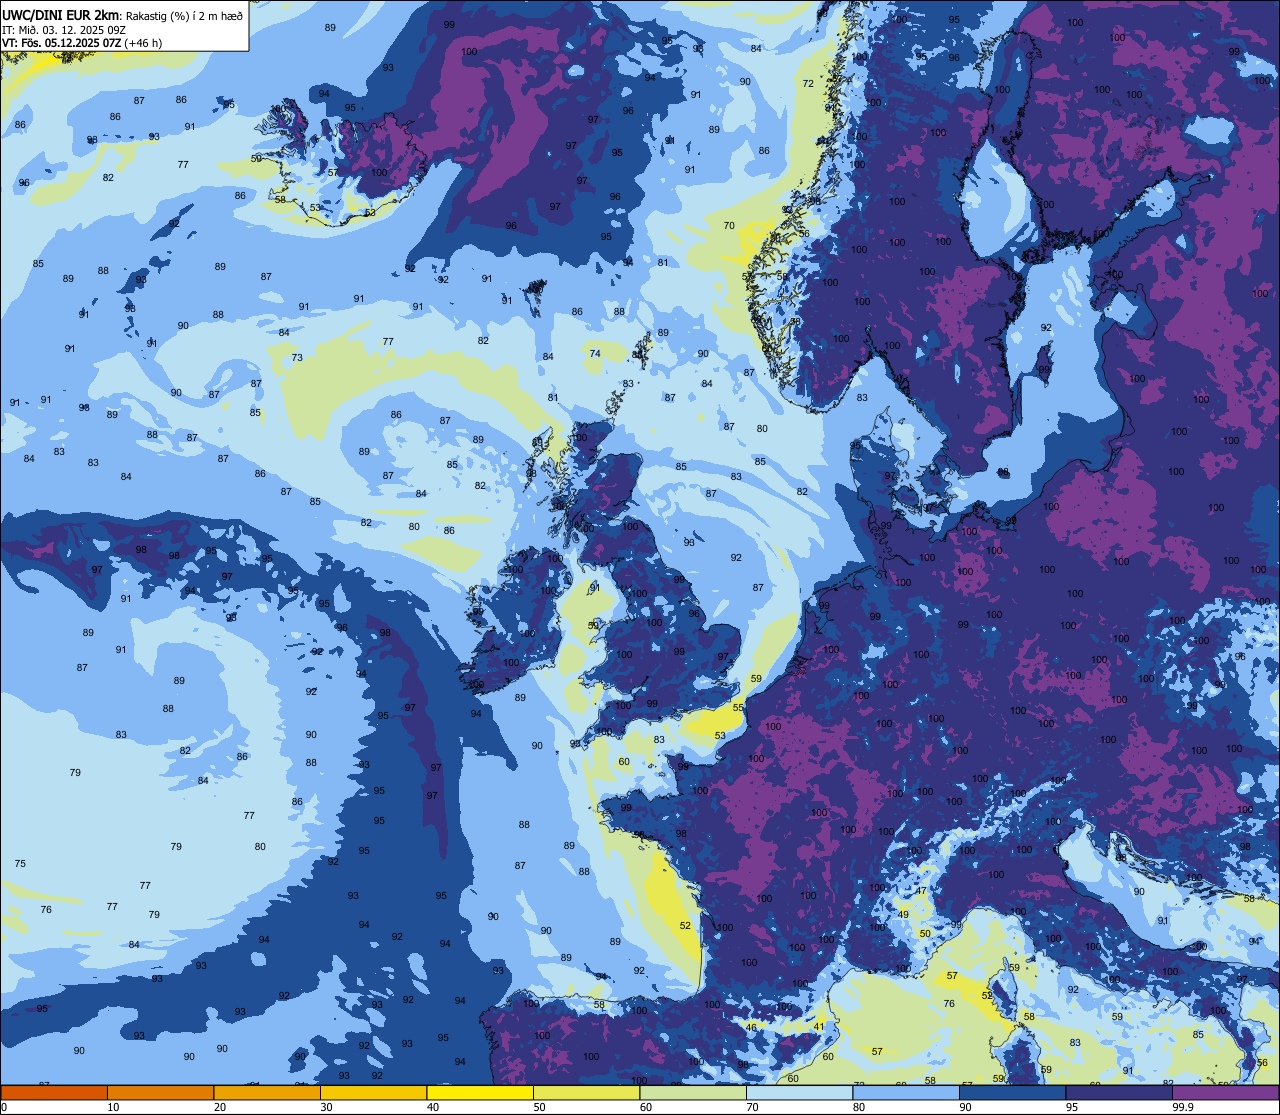Click the 70–80 light blue legend swatch
The height and width of the screenshot is (1115, 1280).
click(799, 1092)
